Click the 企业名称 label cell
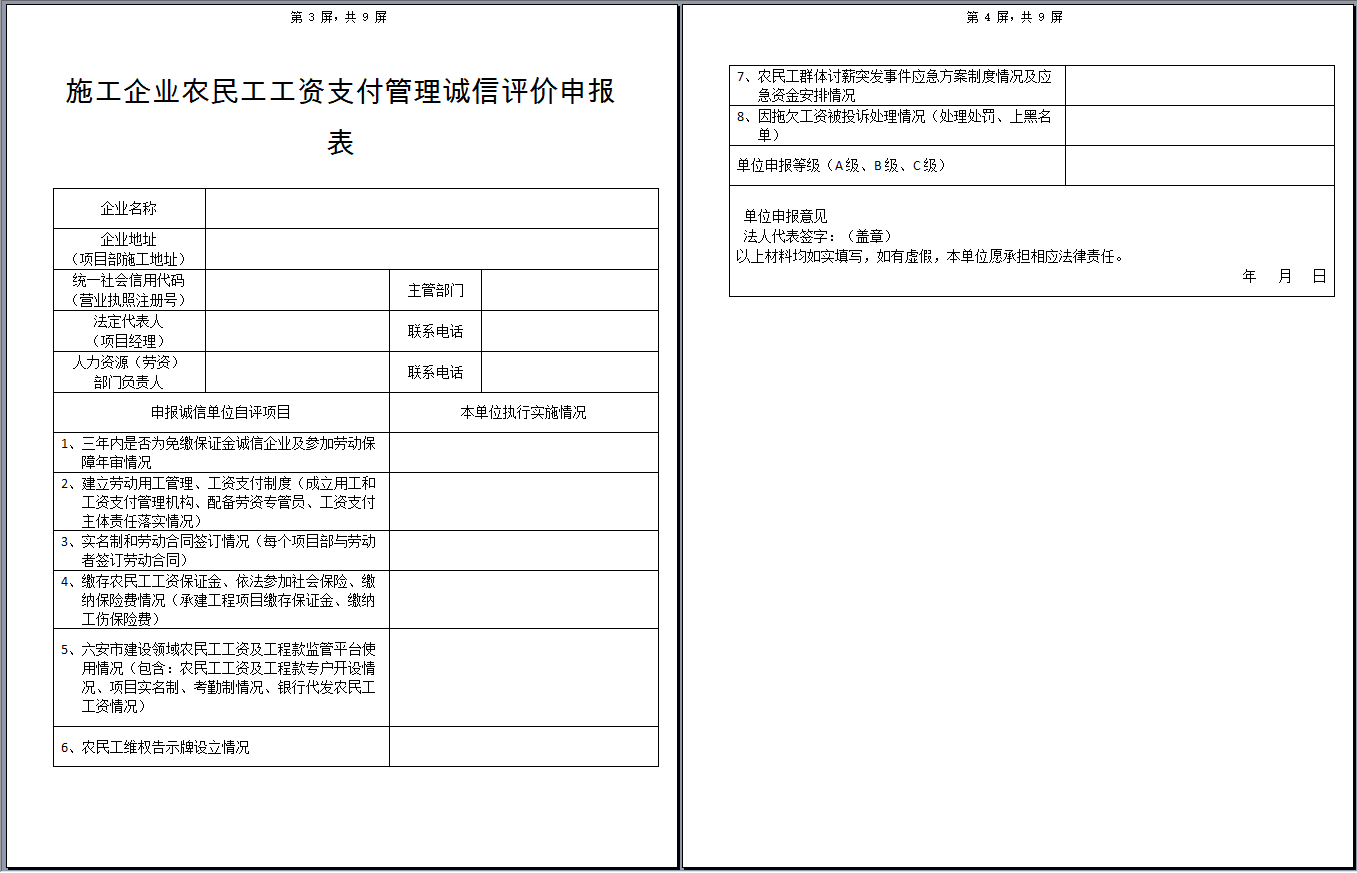Viewport: 1357px width, 873px height. tap(130, 209)
